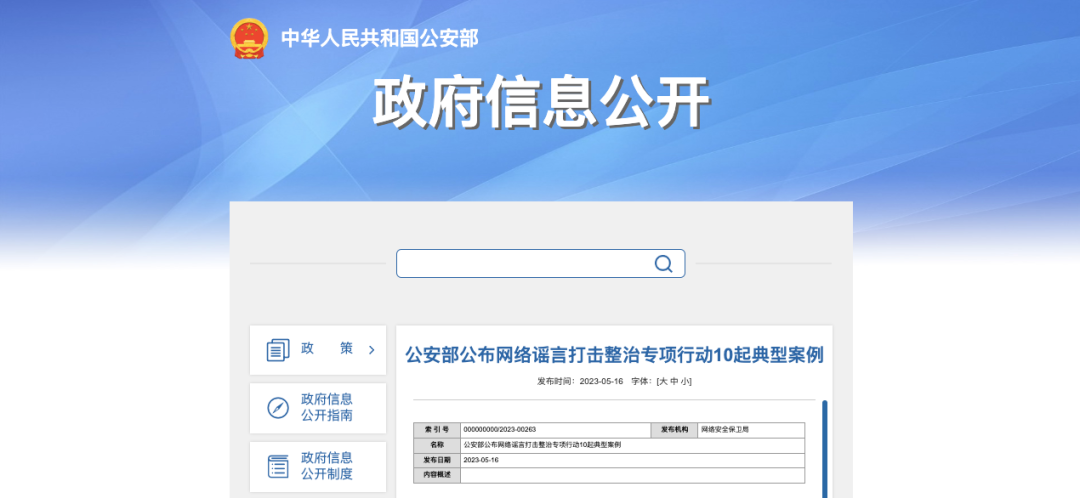Click the magnifier search icon
1080x498 pixels.
tap(663, 264)
